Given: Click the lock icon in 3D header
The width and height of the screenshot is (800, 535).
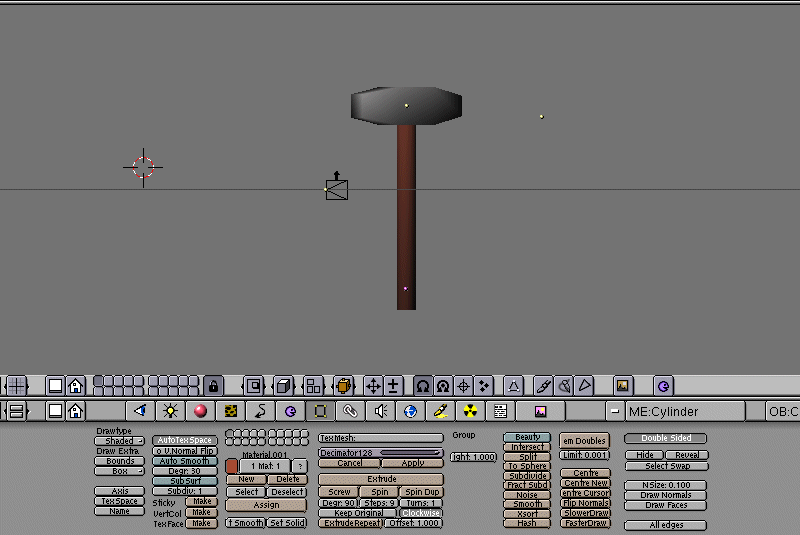Looking at the screenshot, I should click(x=213, y=385).
